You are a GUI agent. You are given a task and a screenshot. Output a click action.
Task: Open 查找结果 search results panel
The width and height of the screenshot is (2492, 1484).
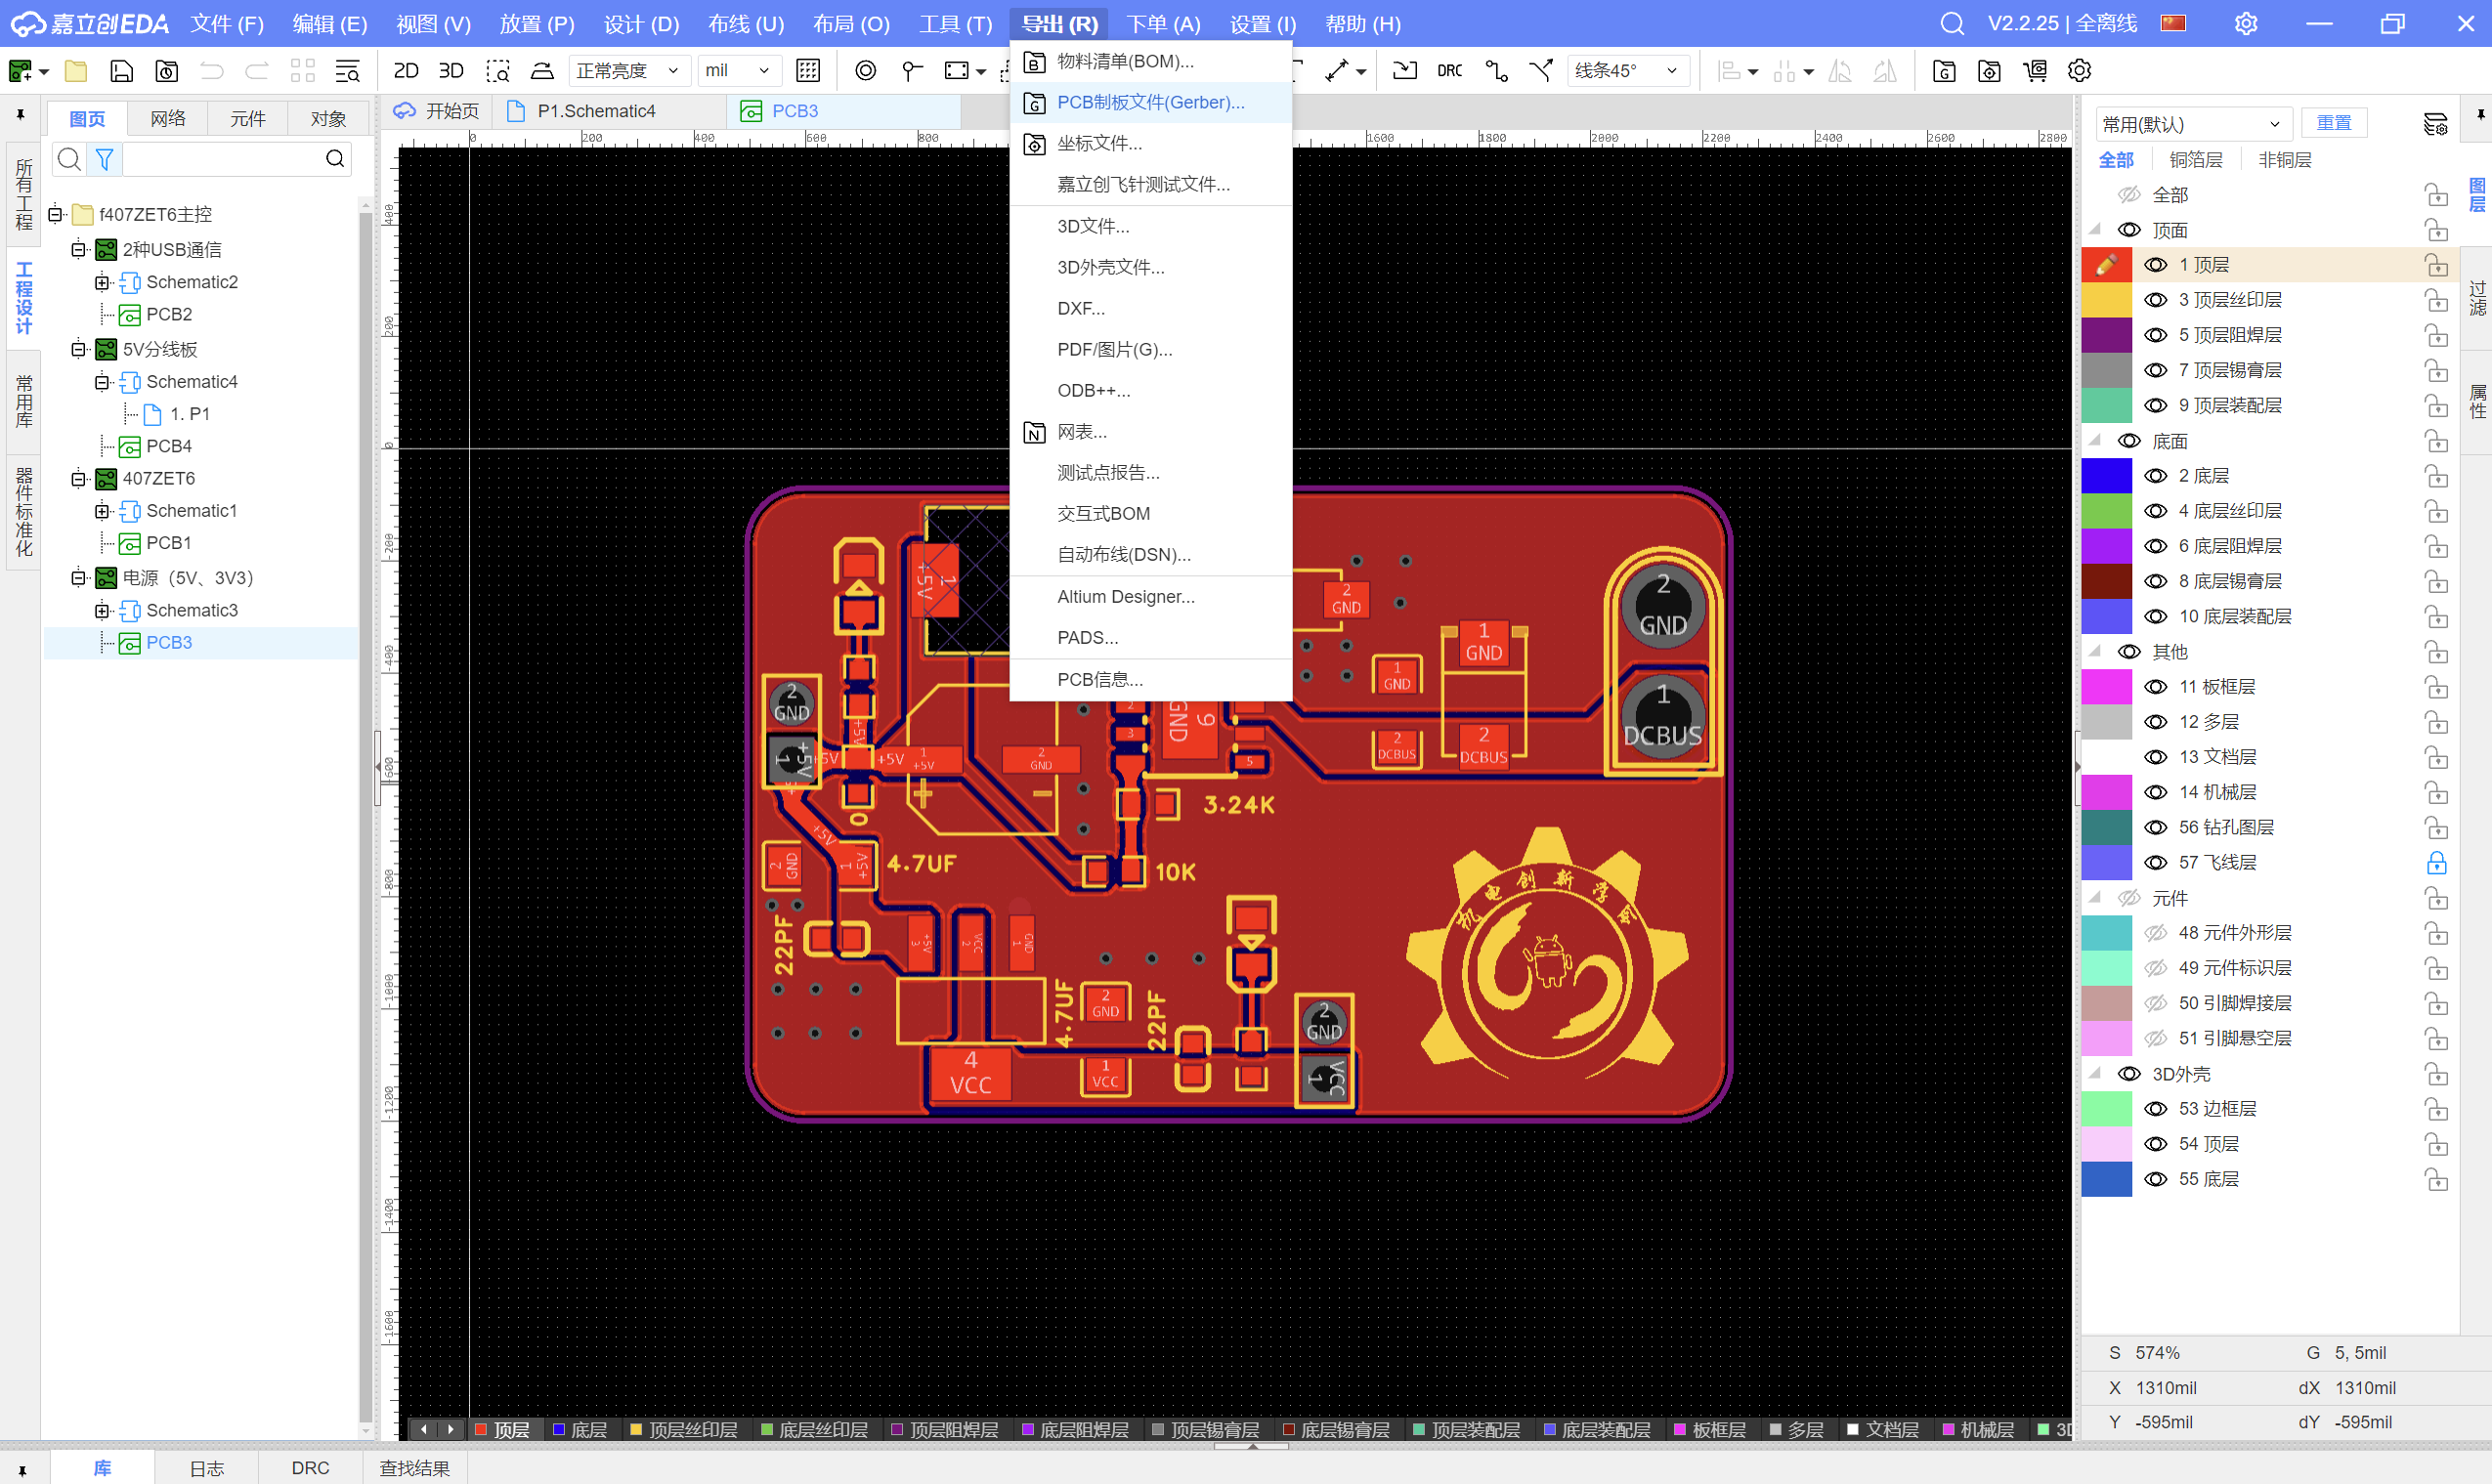click(415, 1467)
